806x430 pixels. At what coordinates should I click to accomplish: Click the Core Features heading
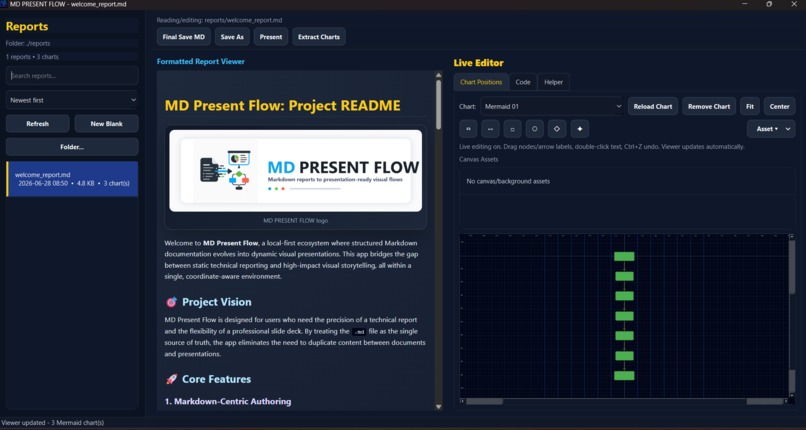216,379
